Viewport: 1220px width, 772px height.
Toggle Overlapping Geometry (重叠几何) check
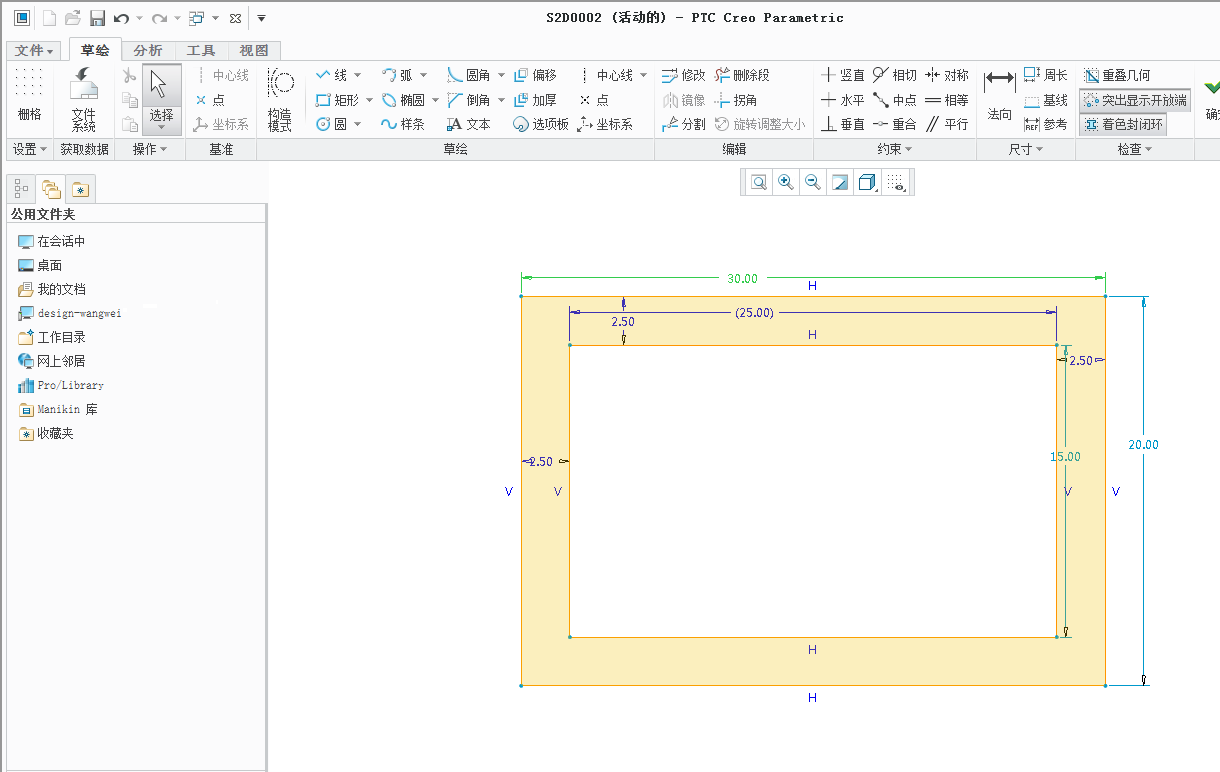[1117, 75]
